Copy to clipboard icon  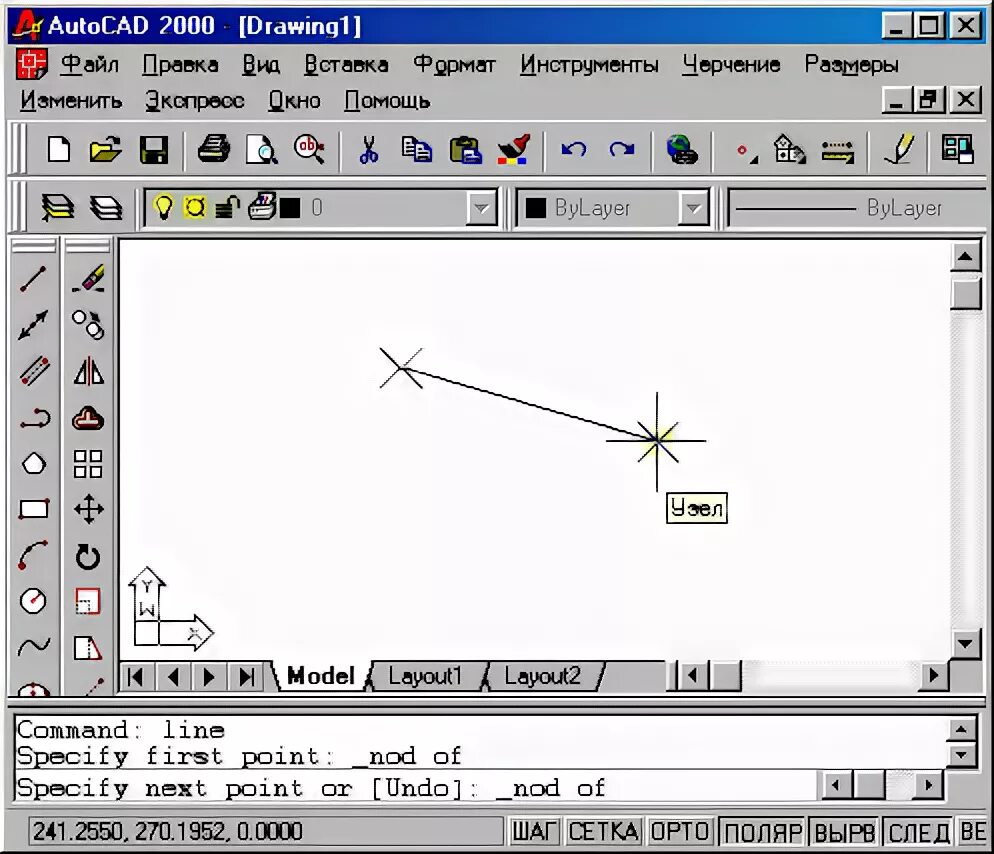[416, 151]
